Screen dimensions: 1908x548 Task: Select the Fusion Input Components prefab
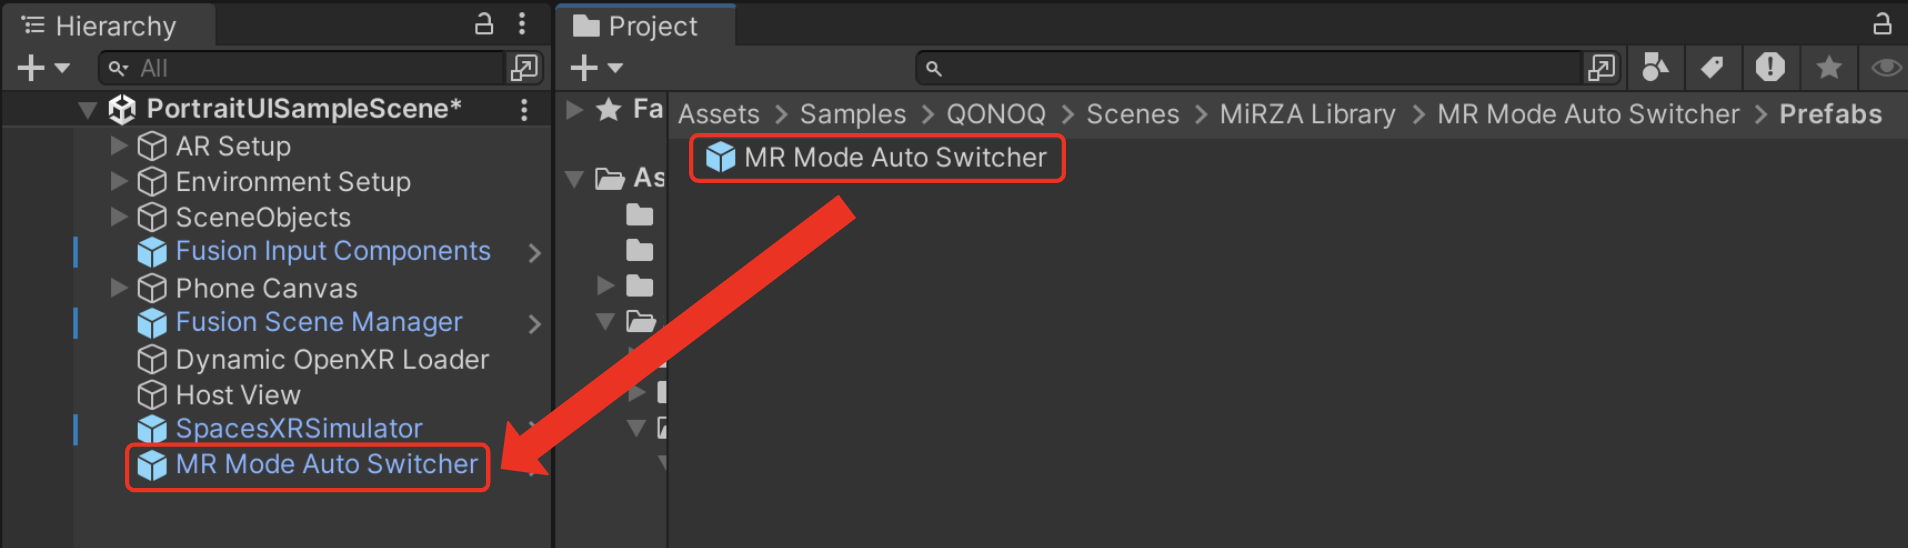333,251
